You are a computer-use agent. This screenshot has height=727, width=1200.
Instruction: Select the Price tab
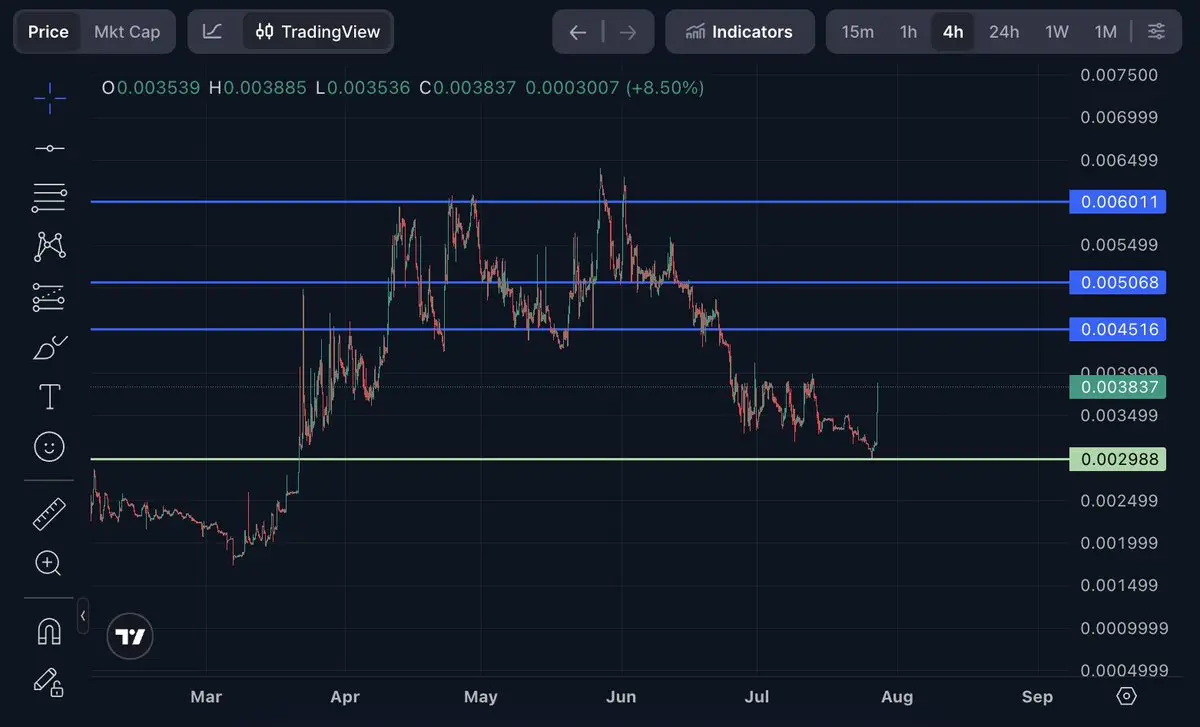(x=48, y=32)
